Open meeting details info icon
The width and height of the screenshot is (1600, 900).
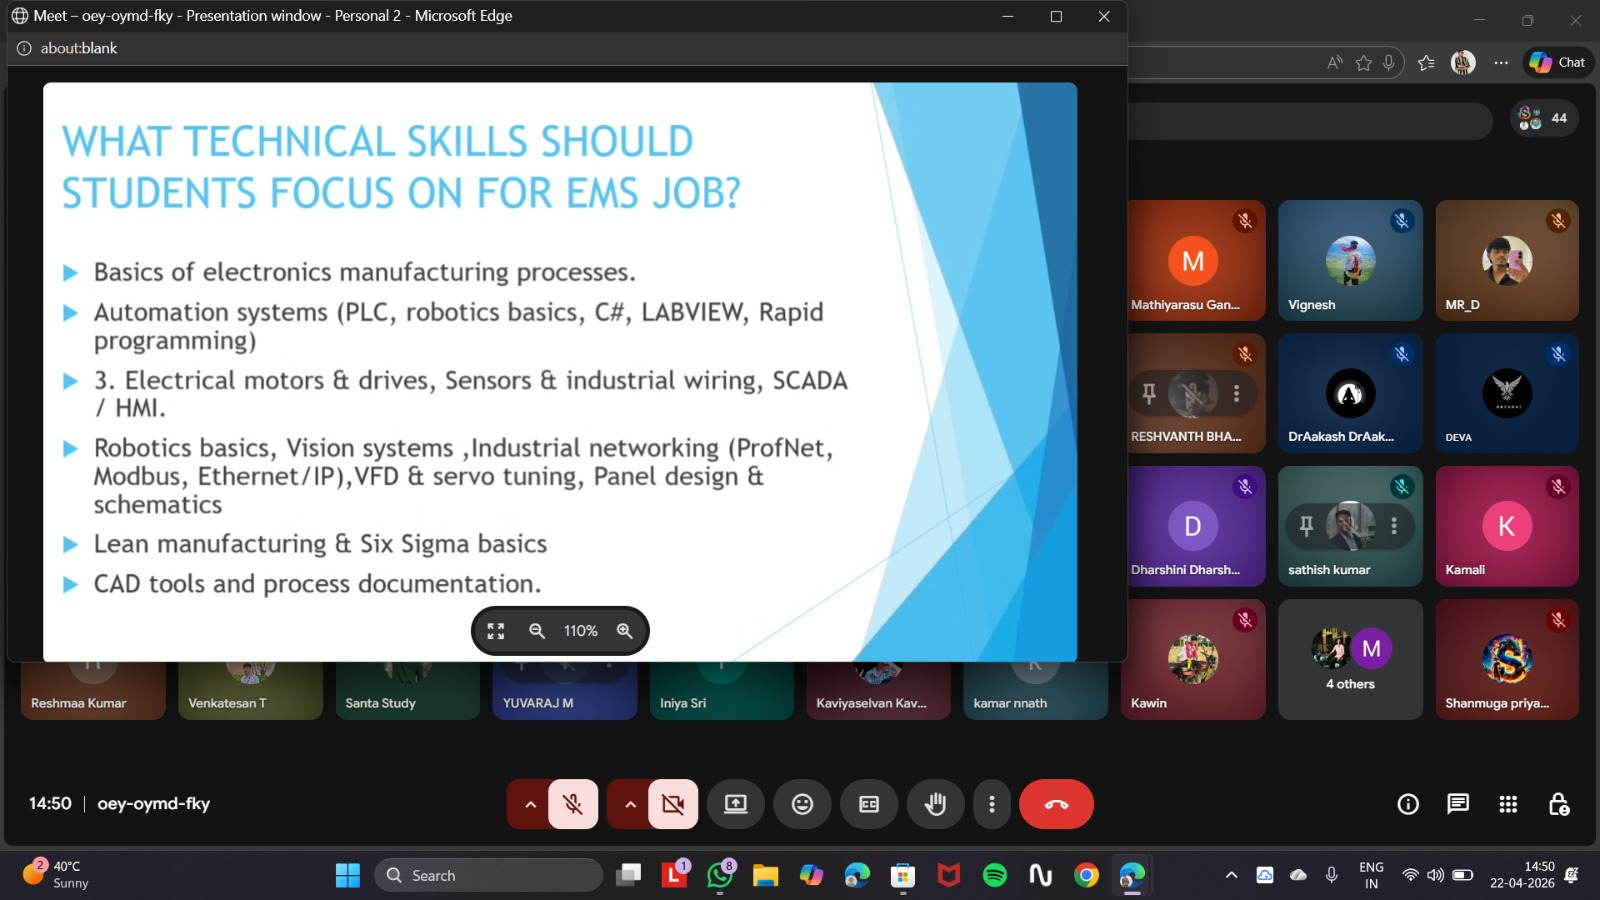pos(1408,804)
